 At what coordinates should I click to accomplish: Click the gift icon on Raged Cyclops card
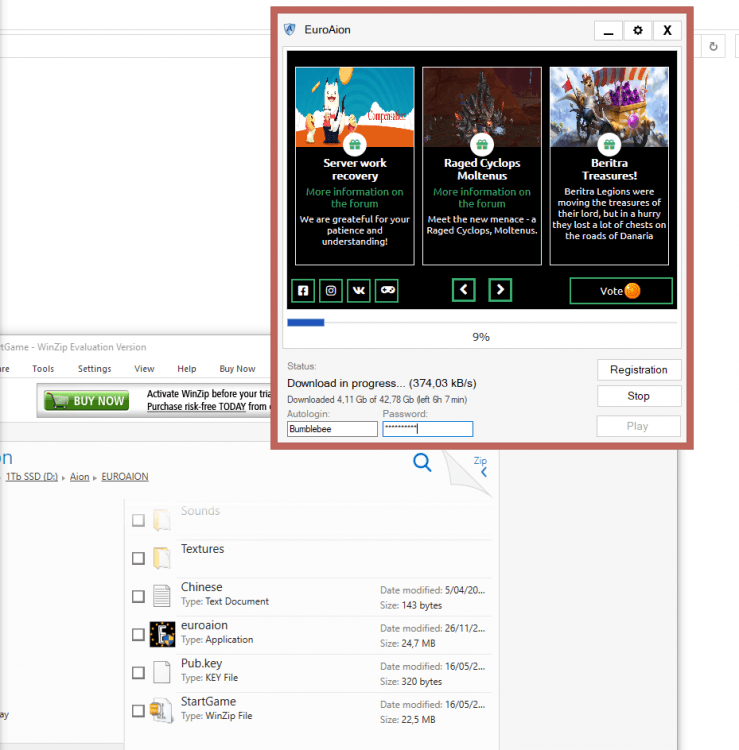[481, 146]
